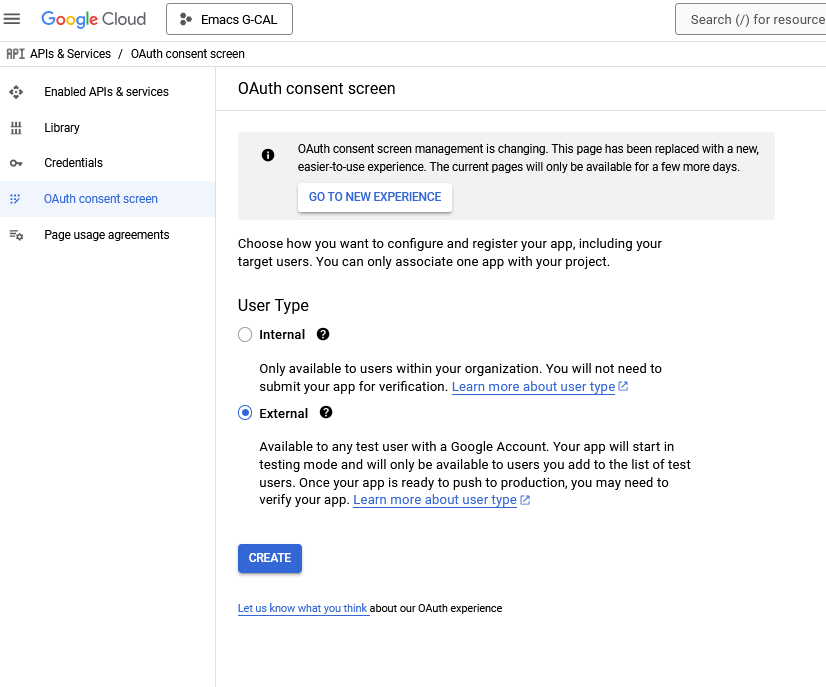The width and height of the screenshot is (826, 687).
Task: Click the Library sidebar icon
Action: click(16, 128)
